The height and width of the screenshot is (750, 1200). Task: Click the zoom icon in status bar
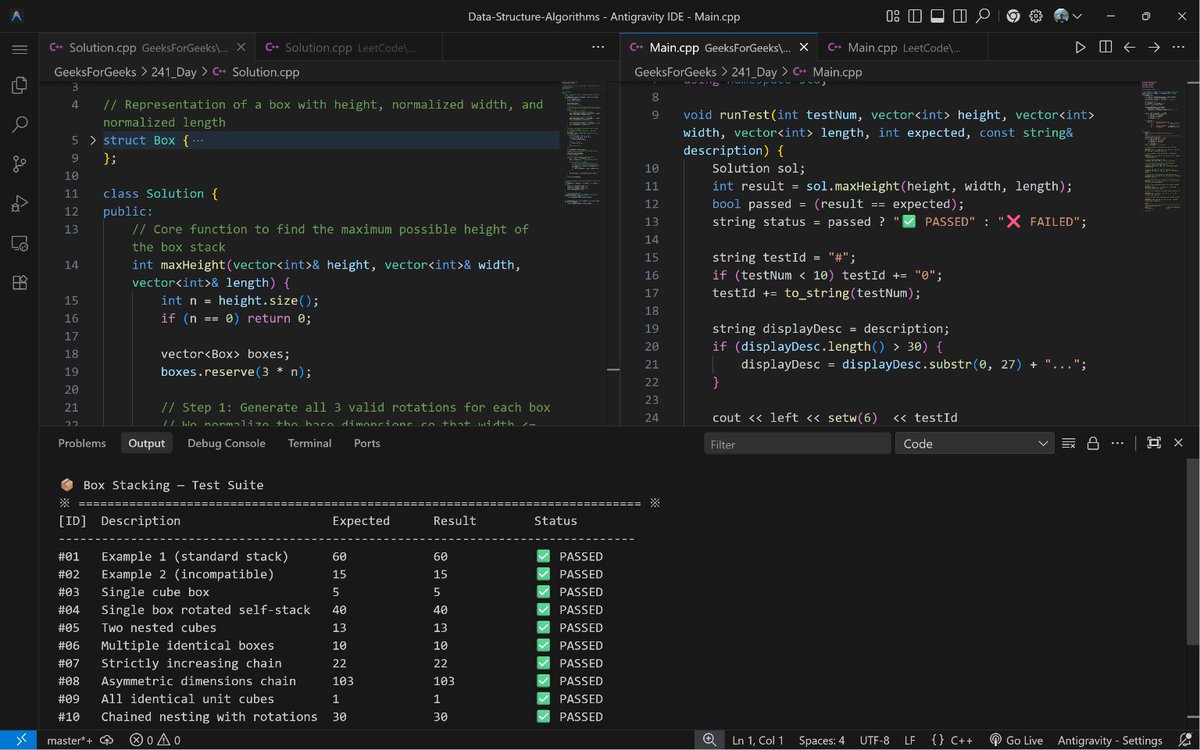click(x=709, y=740)
